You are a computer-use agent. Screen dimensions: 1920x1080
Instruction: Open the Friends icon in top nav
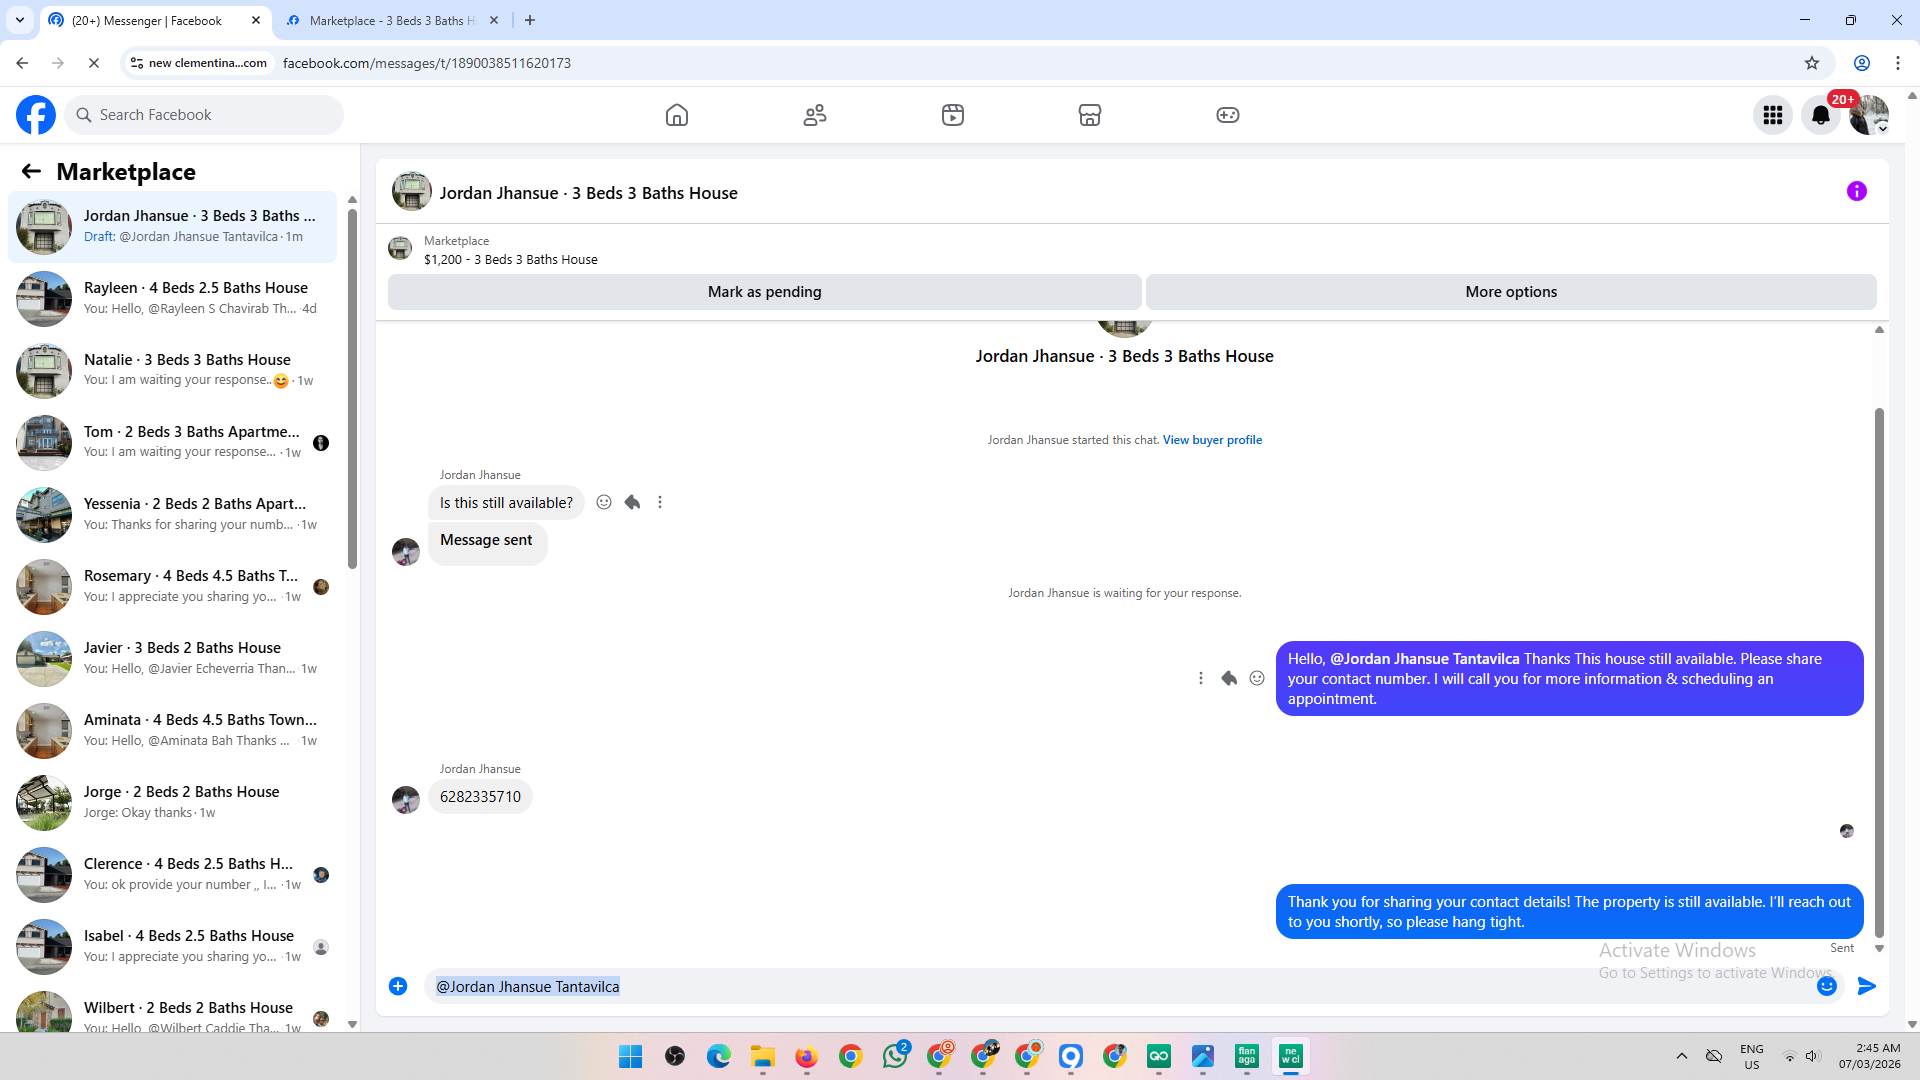coord(815,115)
